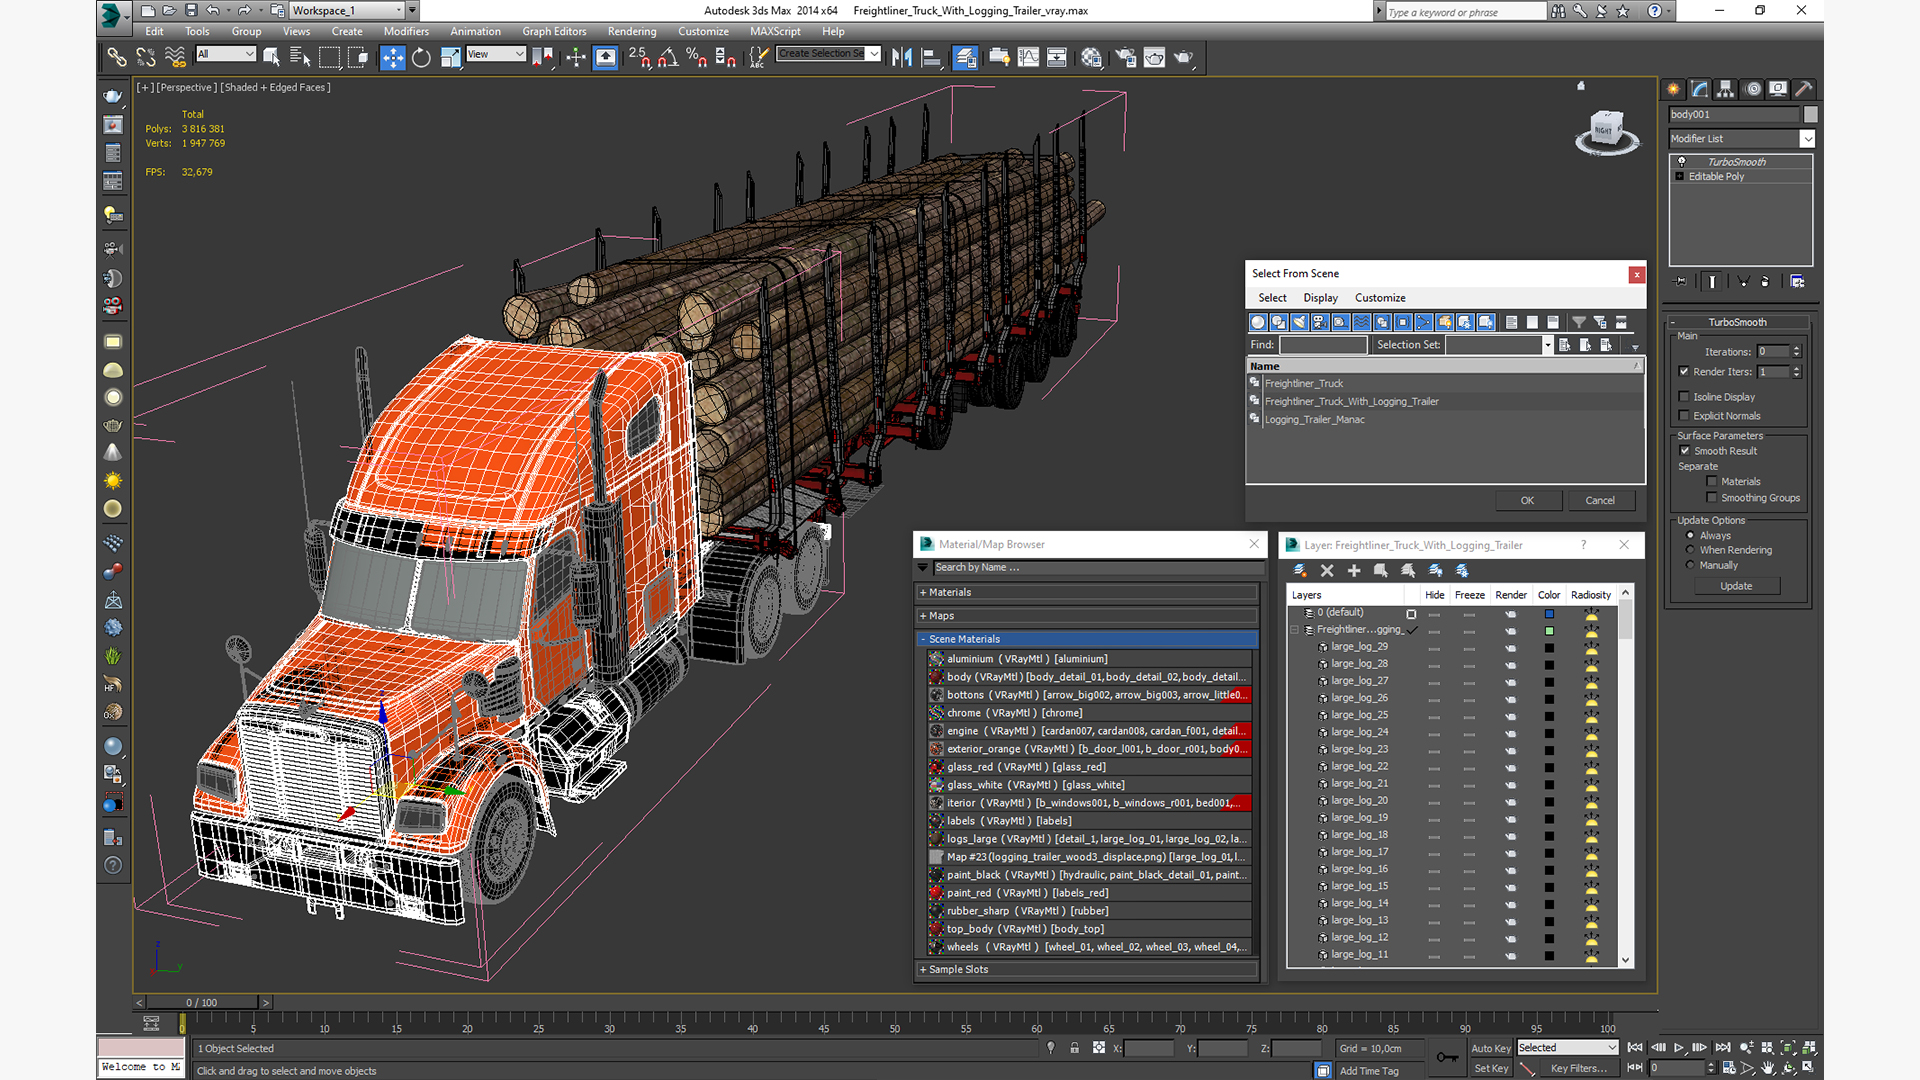Image resolution: width=1920 pixels, height=1080 pixels.
Task: Enable the Explicit Normals checkbox
Action: 1684,416
